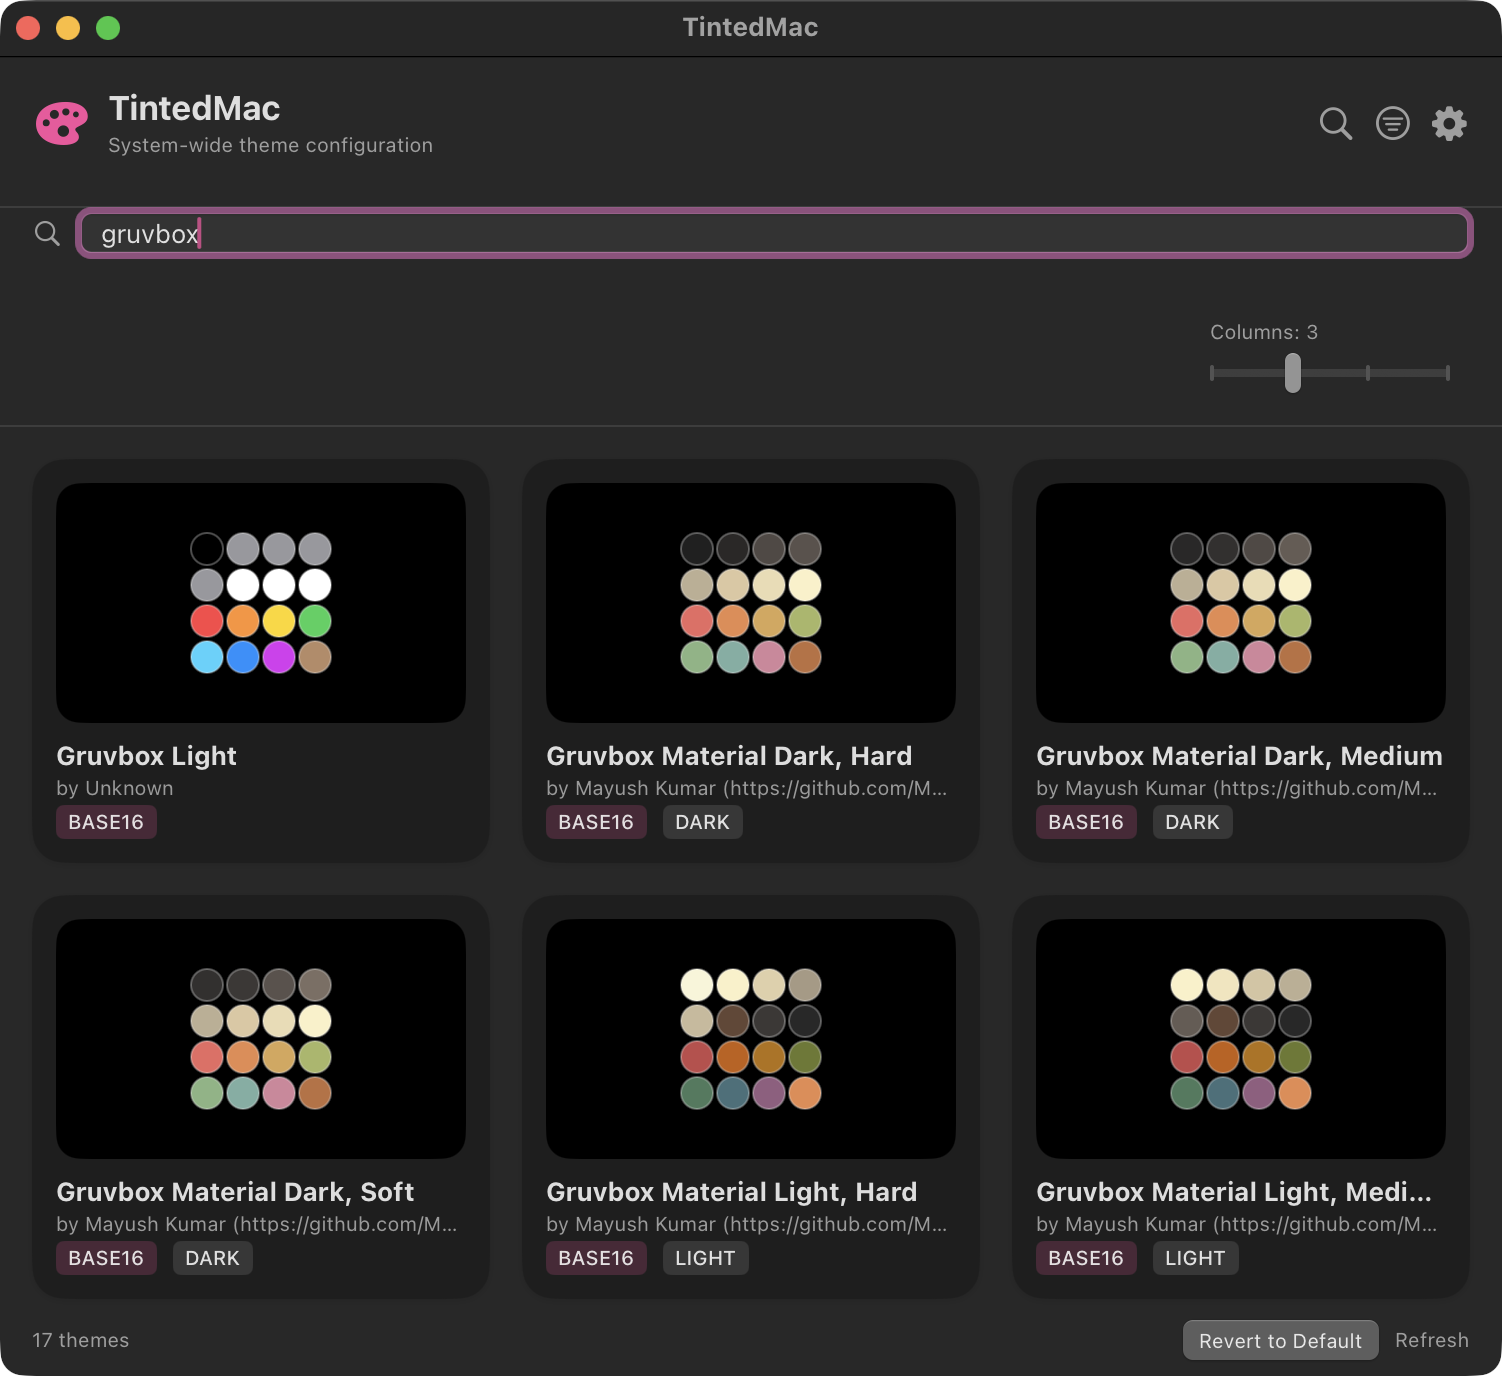Click the BASE16 badge on Gruvbox Material Light, Hard
Image resolution: width=1502 pixels, height=1376 pixels.
click(596, 1258)
